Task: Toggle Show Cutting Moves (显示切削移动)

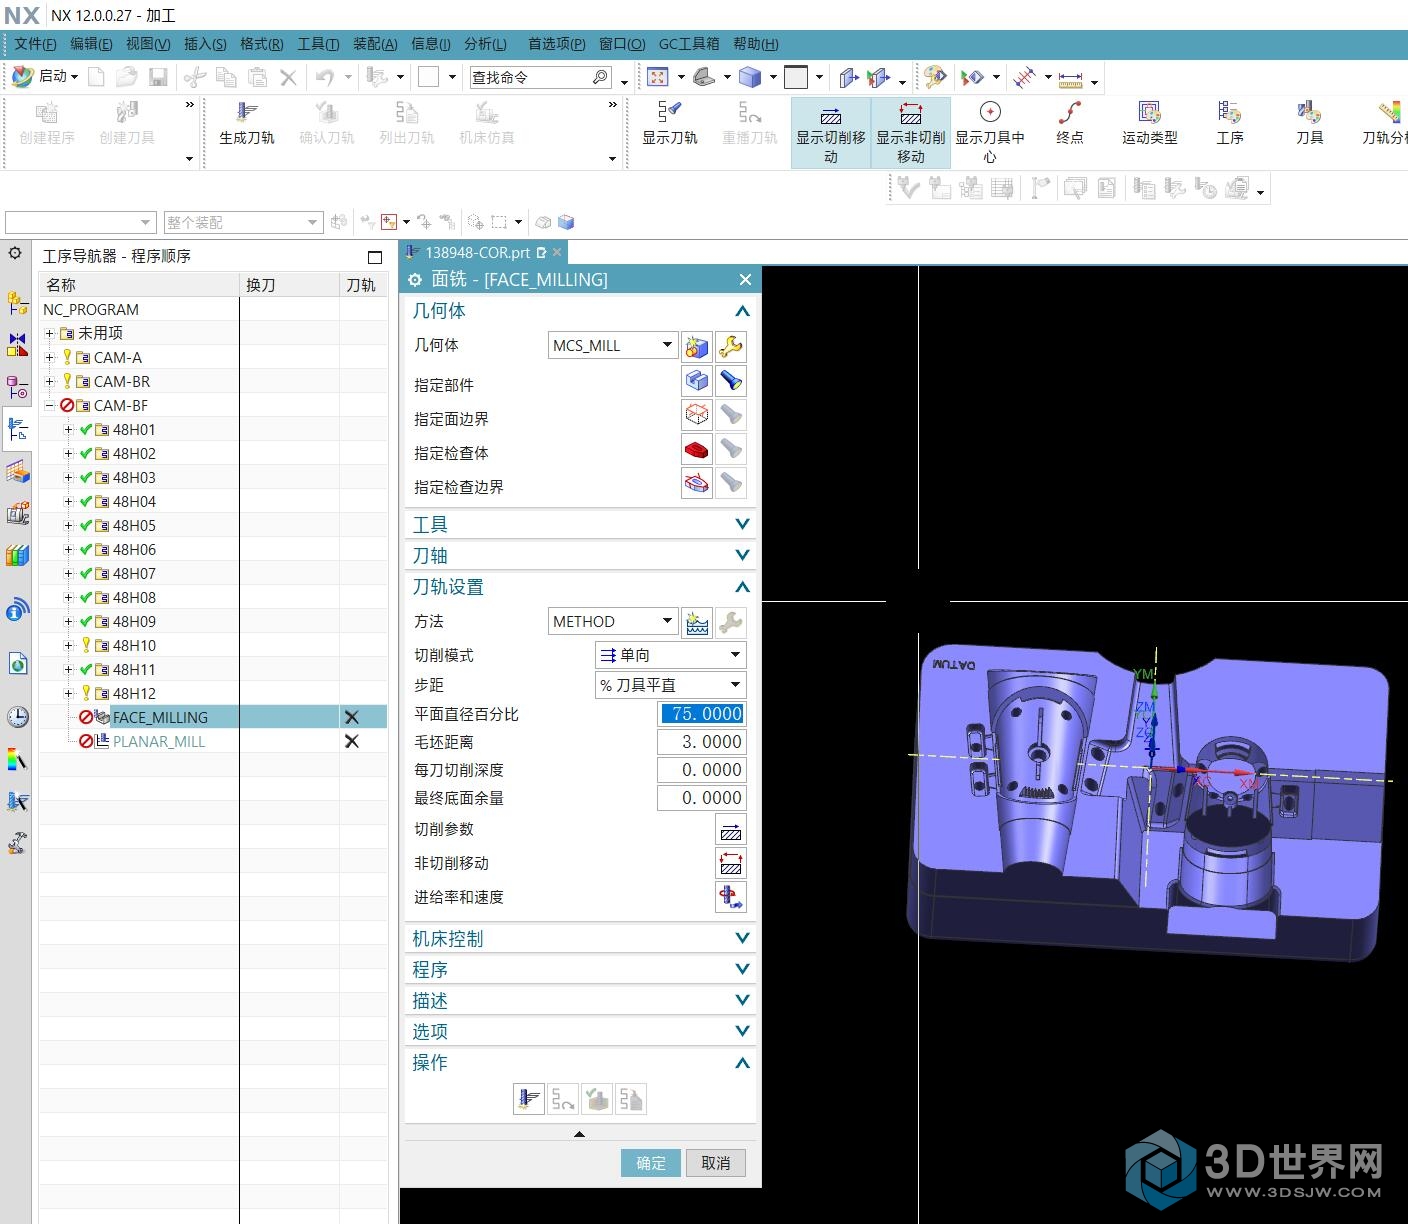Action: (x=831, y=132)
